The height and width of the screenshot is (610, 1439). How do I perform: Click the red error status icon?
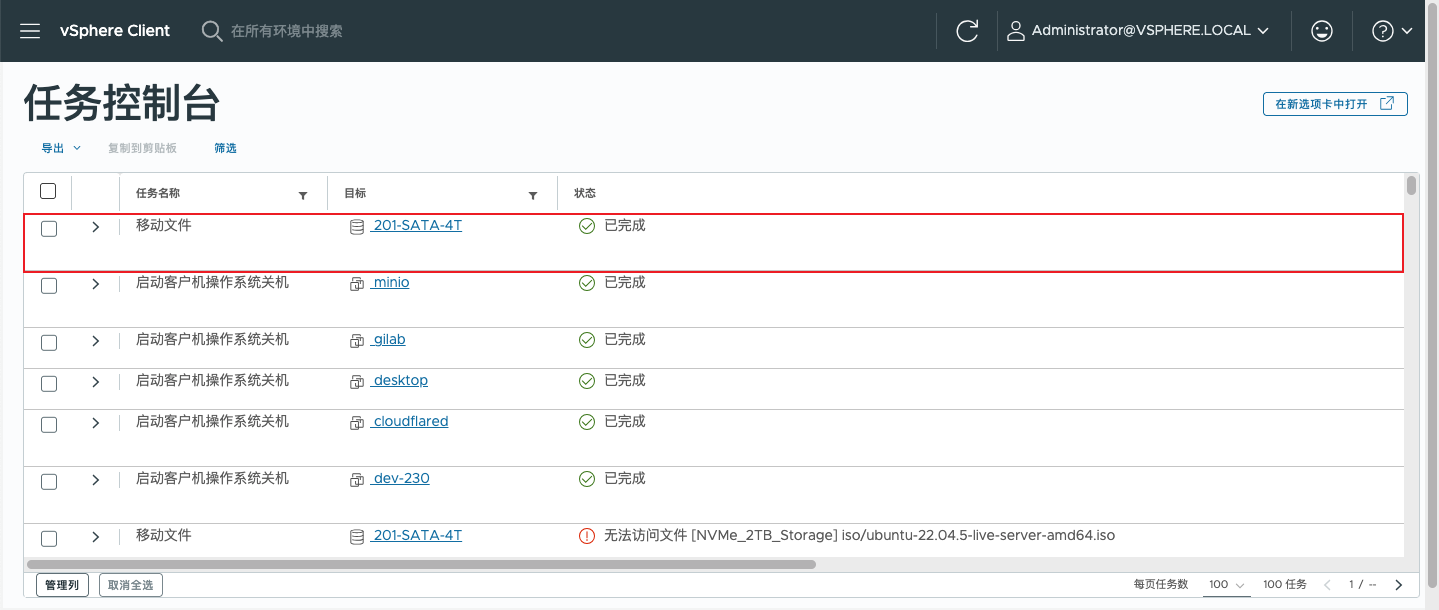tap(587, 536)
